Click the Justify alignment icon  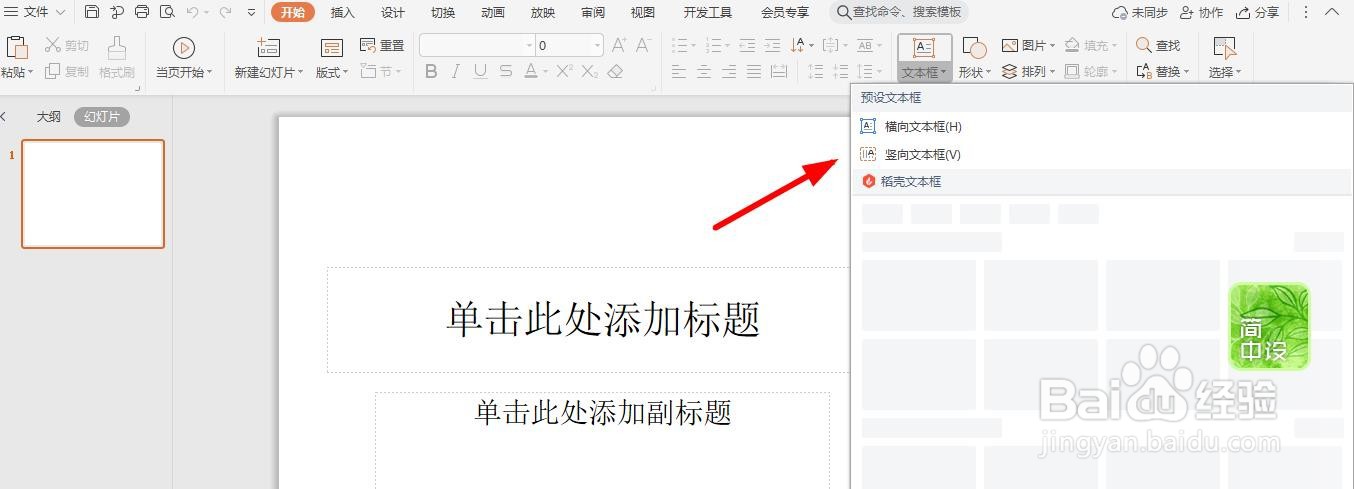(x=754, y=71)
